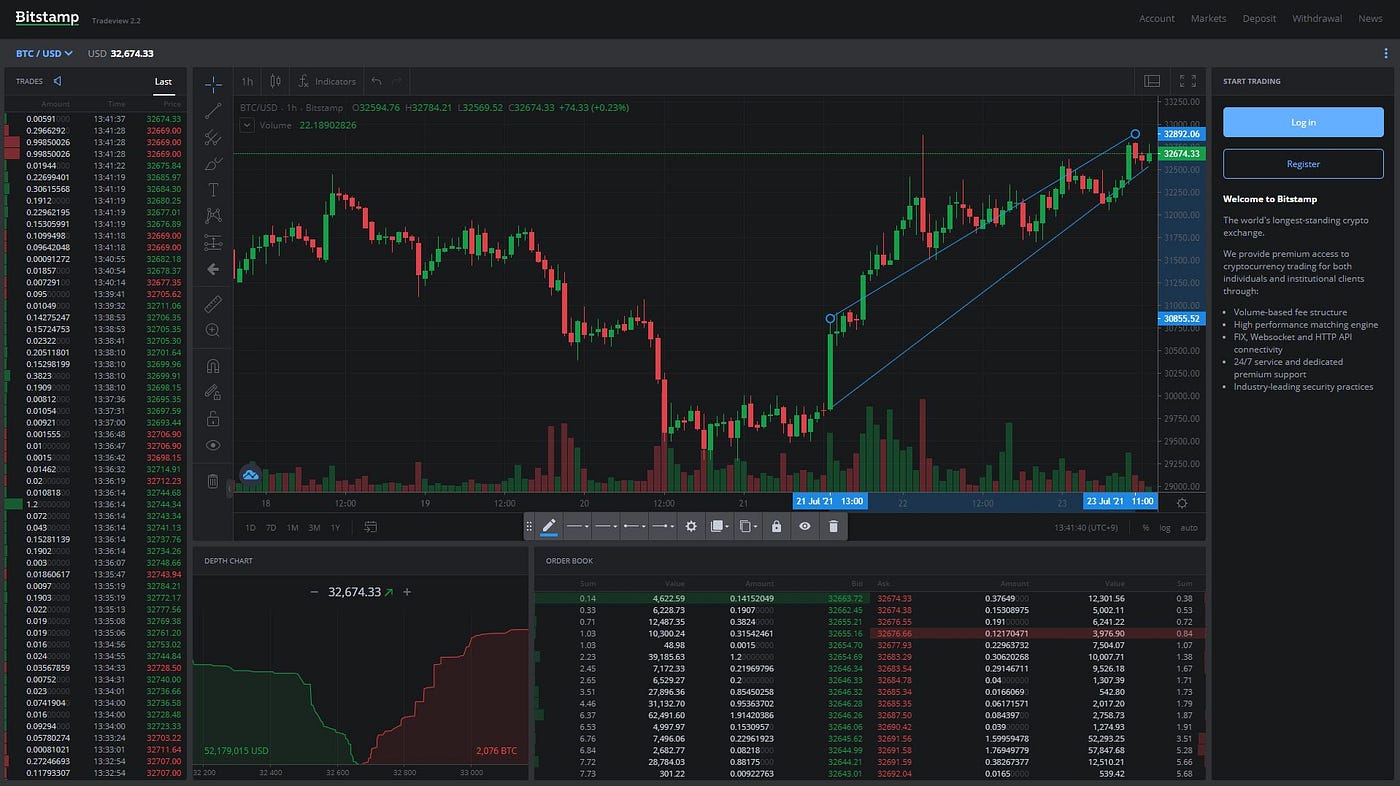Open the chart layout settings icon

[1152, 81]
